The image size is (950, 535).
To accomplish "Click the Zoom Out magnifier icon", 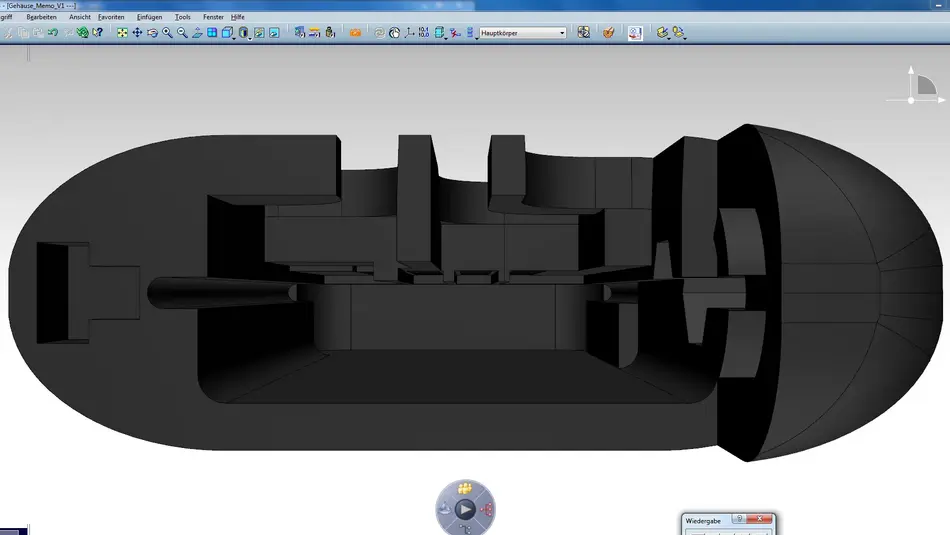I will (x=182, y=33).
